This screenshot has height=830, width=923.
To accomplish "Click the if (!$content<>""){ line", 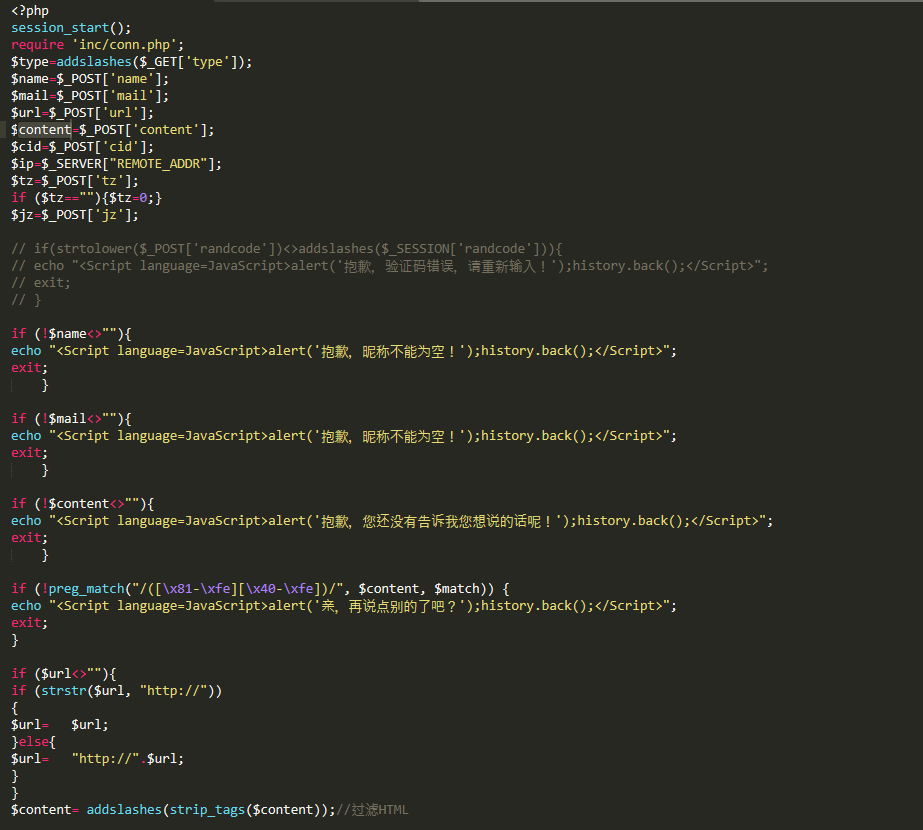I will pos(82,504).
